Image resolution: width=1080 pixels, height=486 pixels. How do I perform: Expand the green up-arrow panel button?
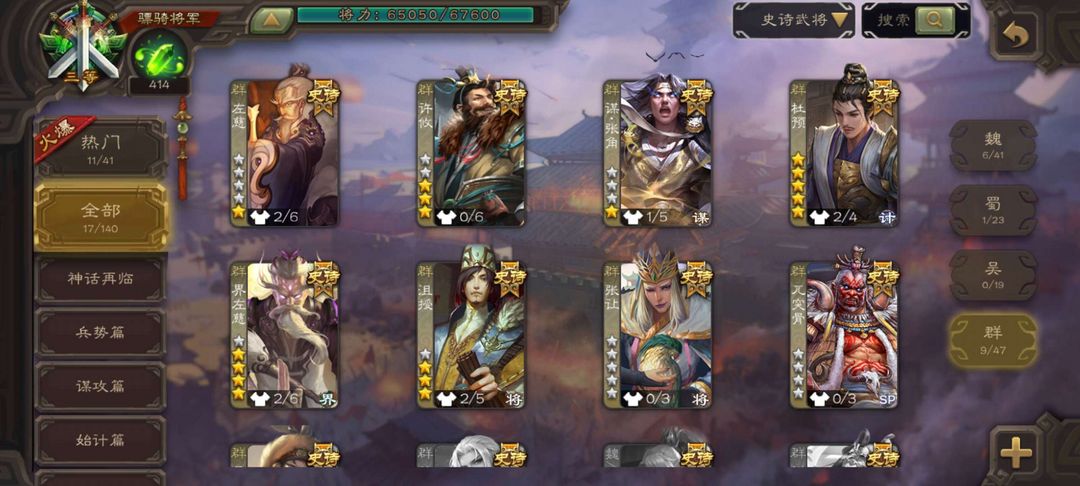click(271, 20)
